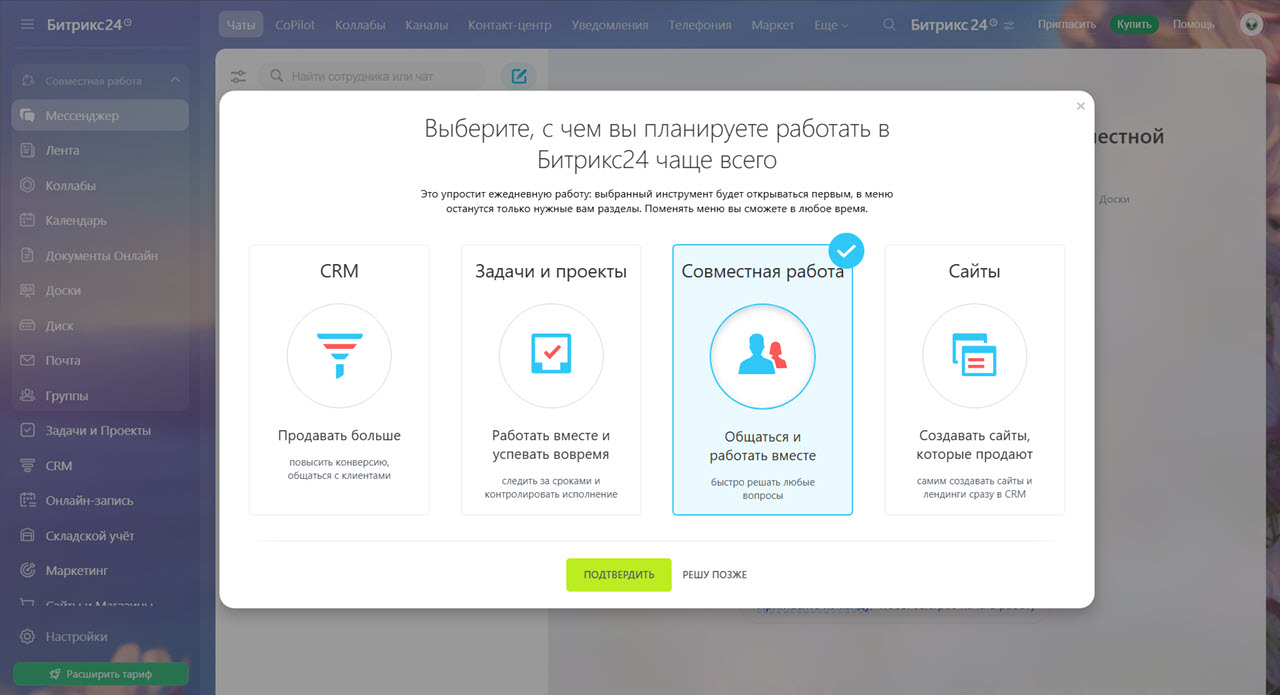Select the Задачи и проекты option card

pyautogui.click(x=551, y=380)
